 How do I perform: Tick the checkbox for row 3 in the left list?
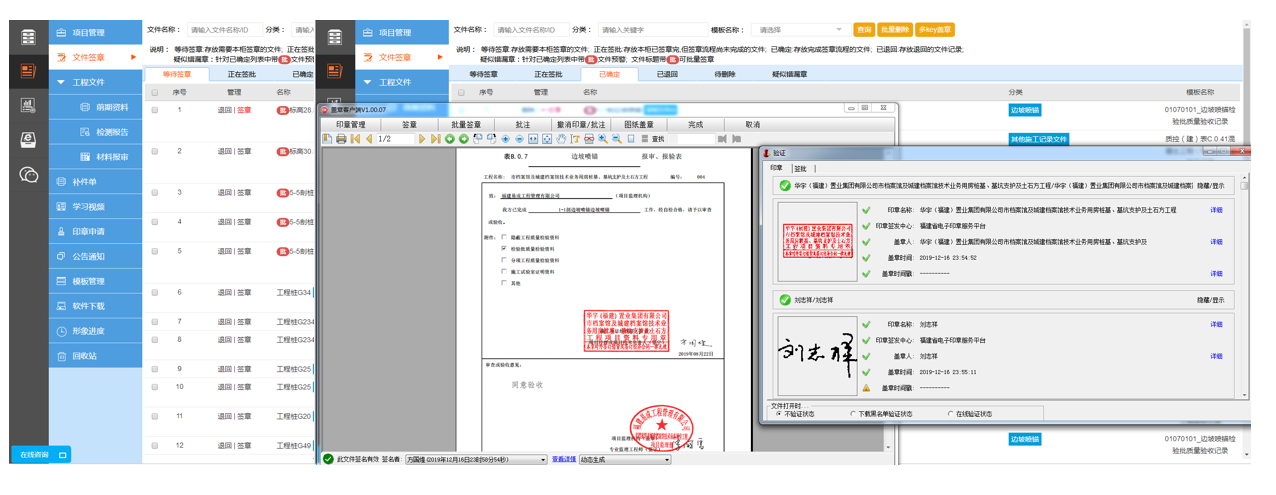click(x=155, y=192)
